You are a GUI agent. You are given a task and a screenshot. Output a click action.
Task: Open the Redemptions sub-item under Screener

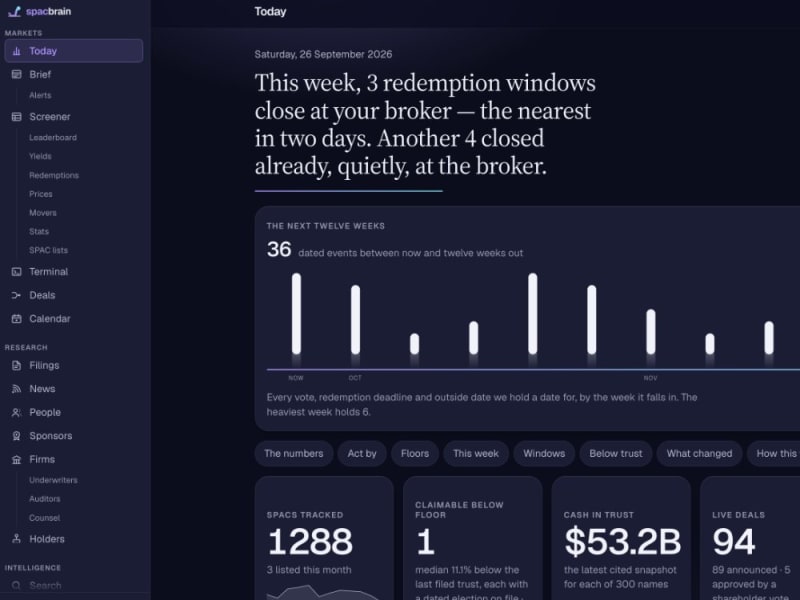54,176
